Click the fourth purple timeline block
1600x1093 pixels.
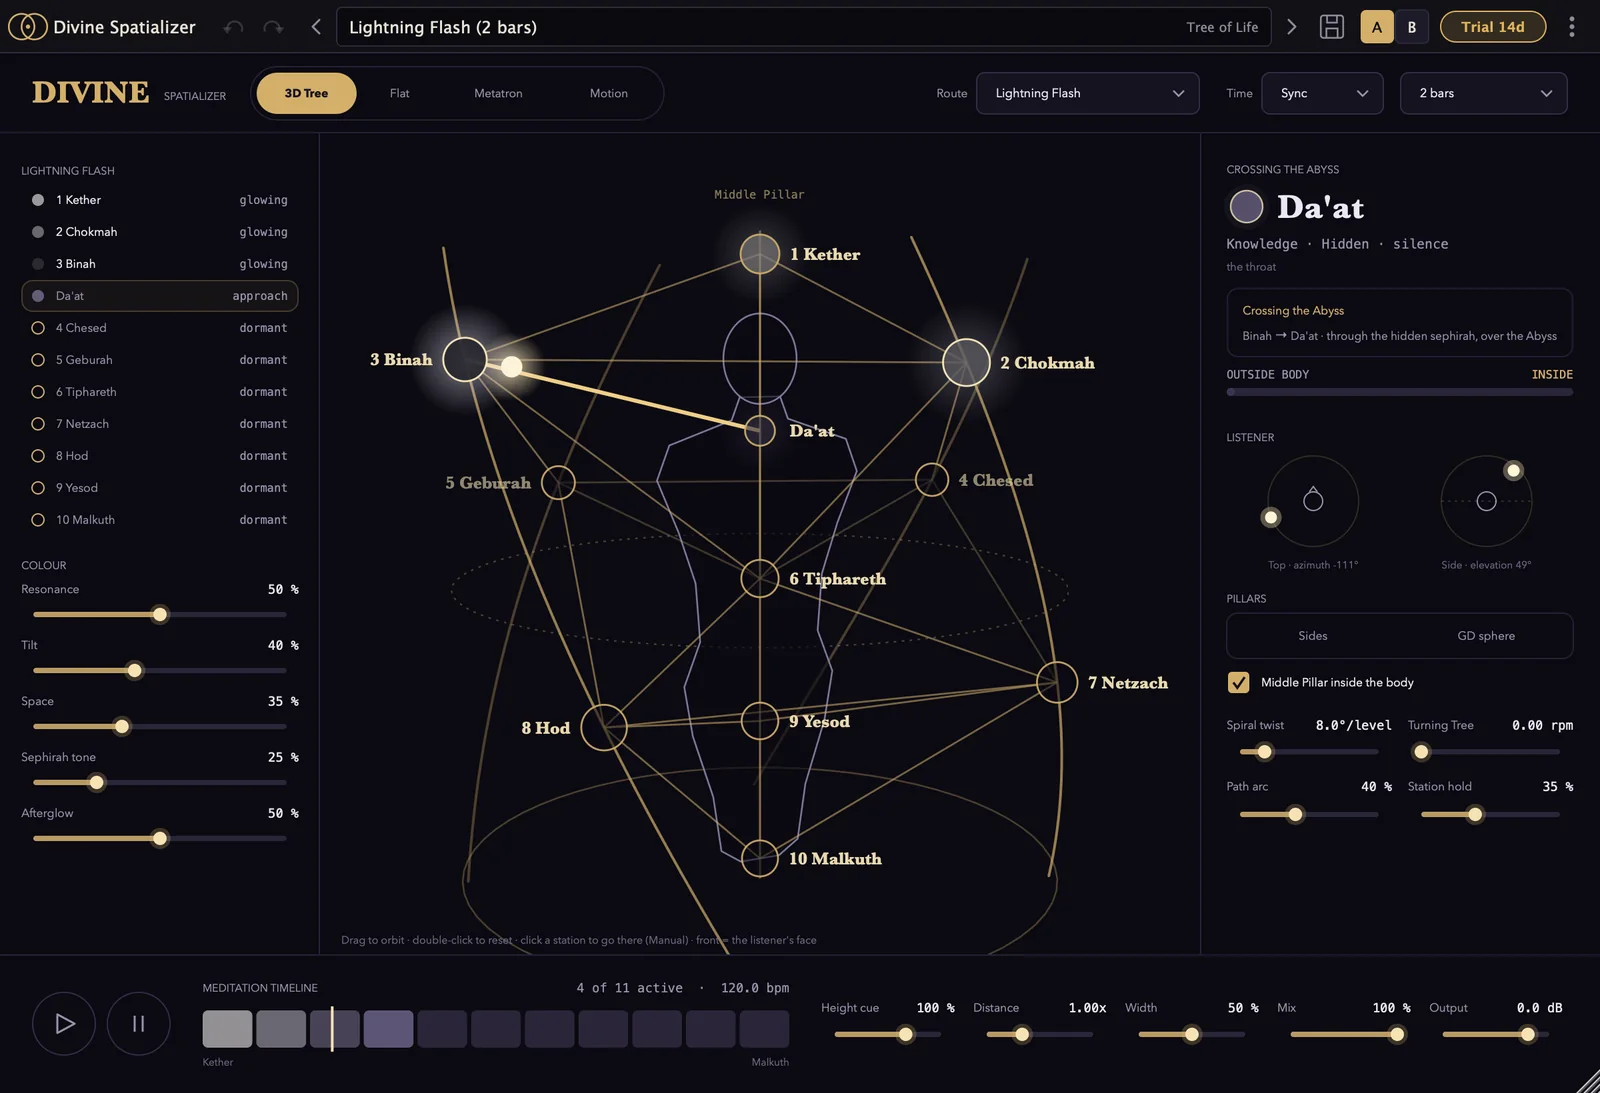click(388, 1029)
